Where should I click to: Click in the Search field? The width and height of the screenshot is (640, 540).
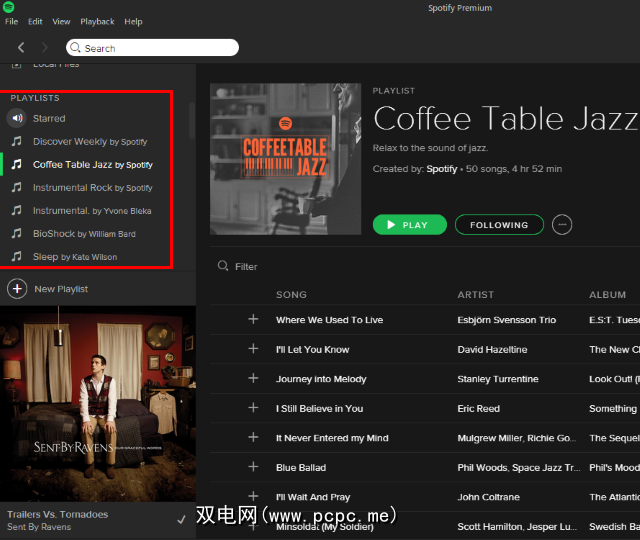152,48
